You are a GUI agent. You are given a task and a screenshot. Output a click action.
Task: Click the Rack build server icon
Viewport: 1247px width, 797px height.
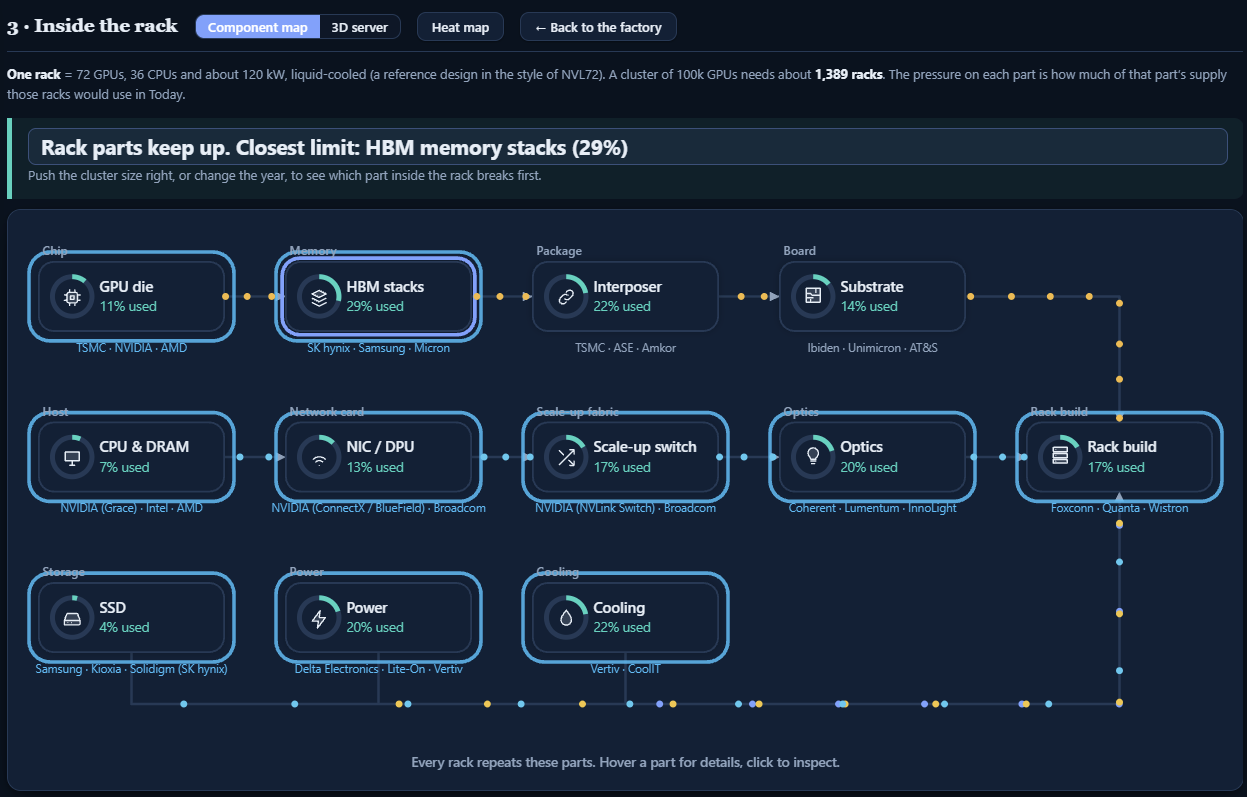coord(1060,457)
